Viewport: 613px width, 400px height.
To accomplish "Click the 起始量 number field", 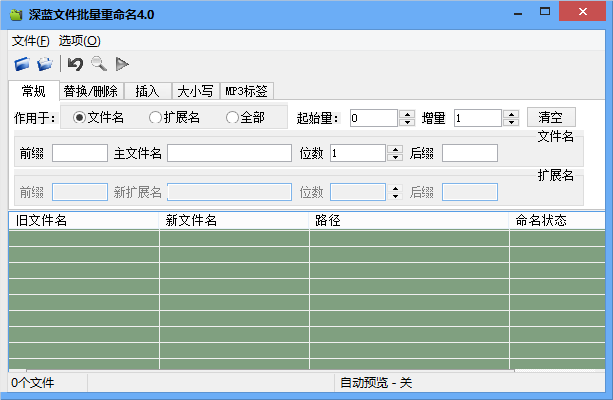I will point(374,118).
